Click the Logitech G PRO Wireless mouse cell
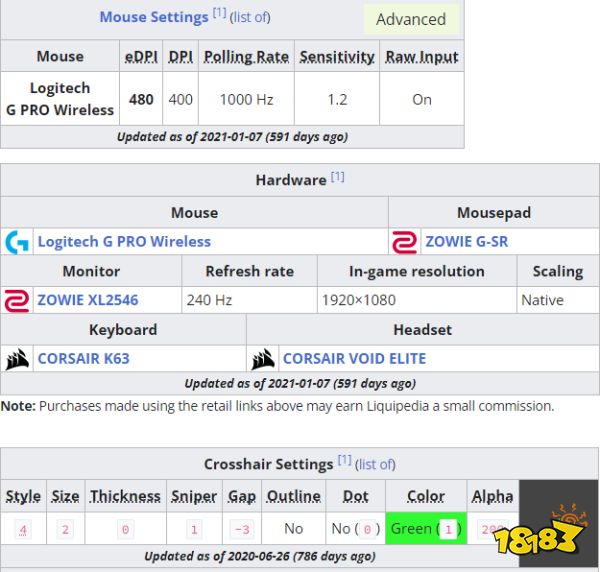The image size is (600, 572). (x=60, y=99)
